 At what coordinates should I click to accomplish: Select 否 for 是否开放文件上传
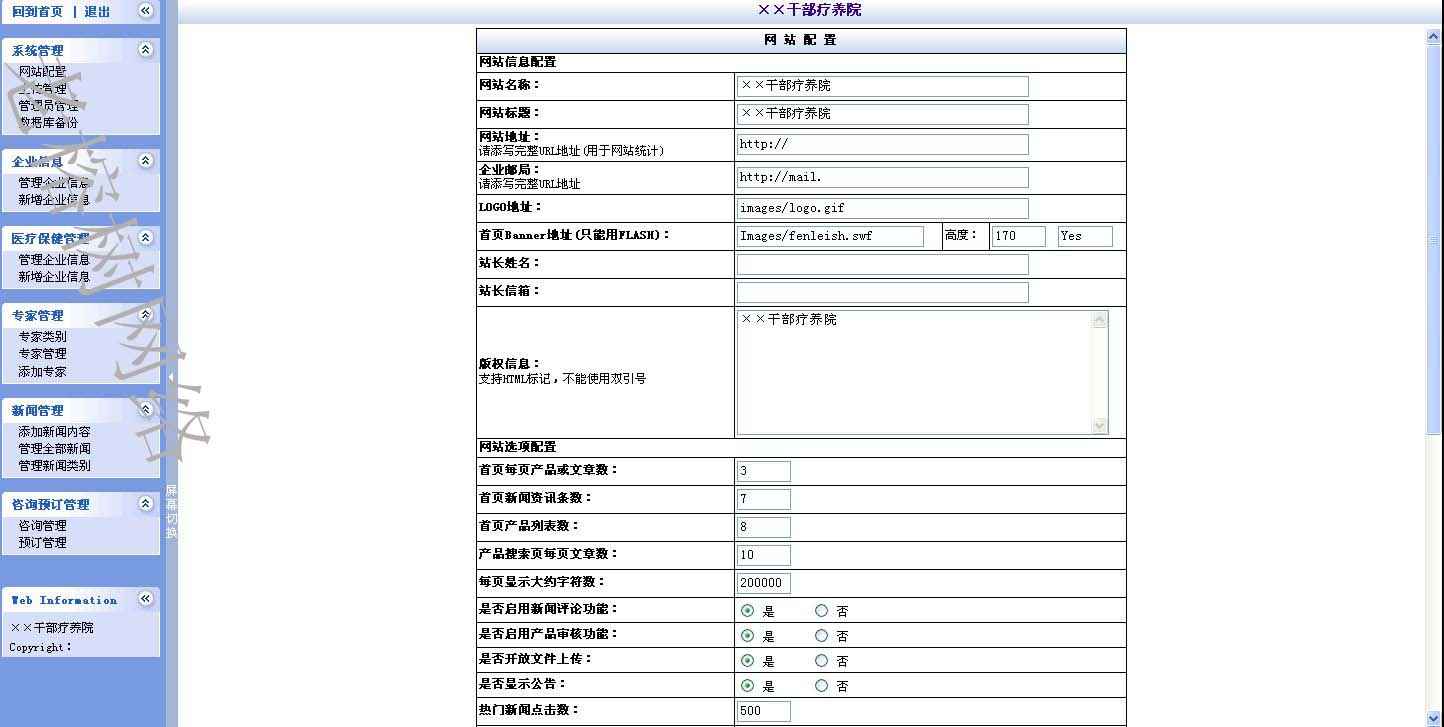pyautogui.click(x=821, y=661)
